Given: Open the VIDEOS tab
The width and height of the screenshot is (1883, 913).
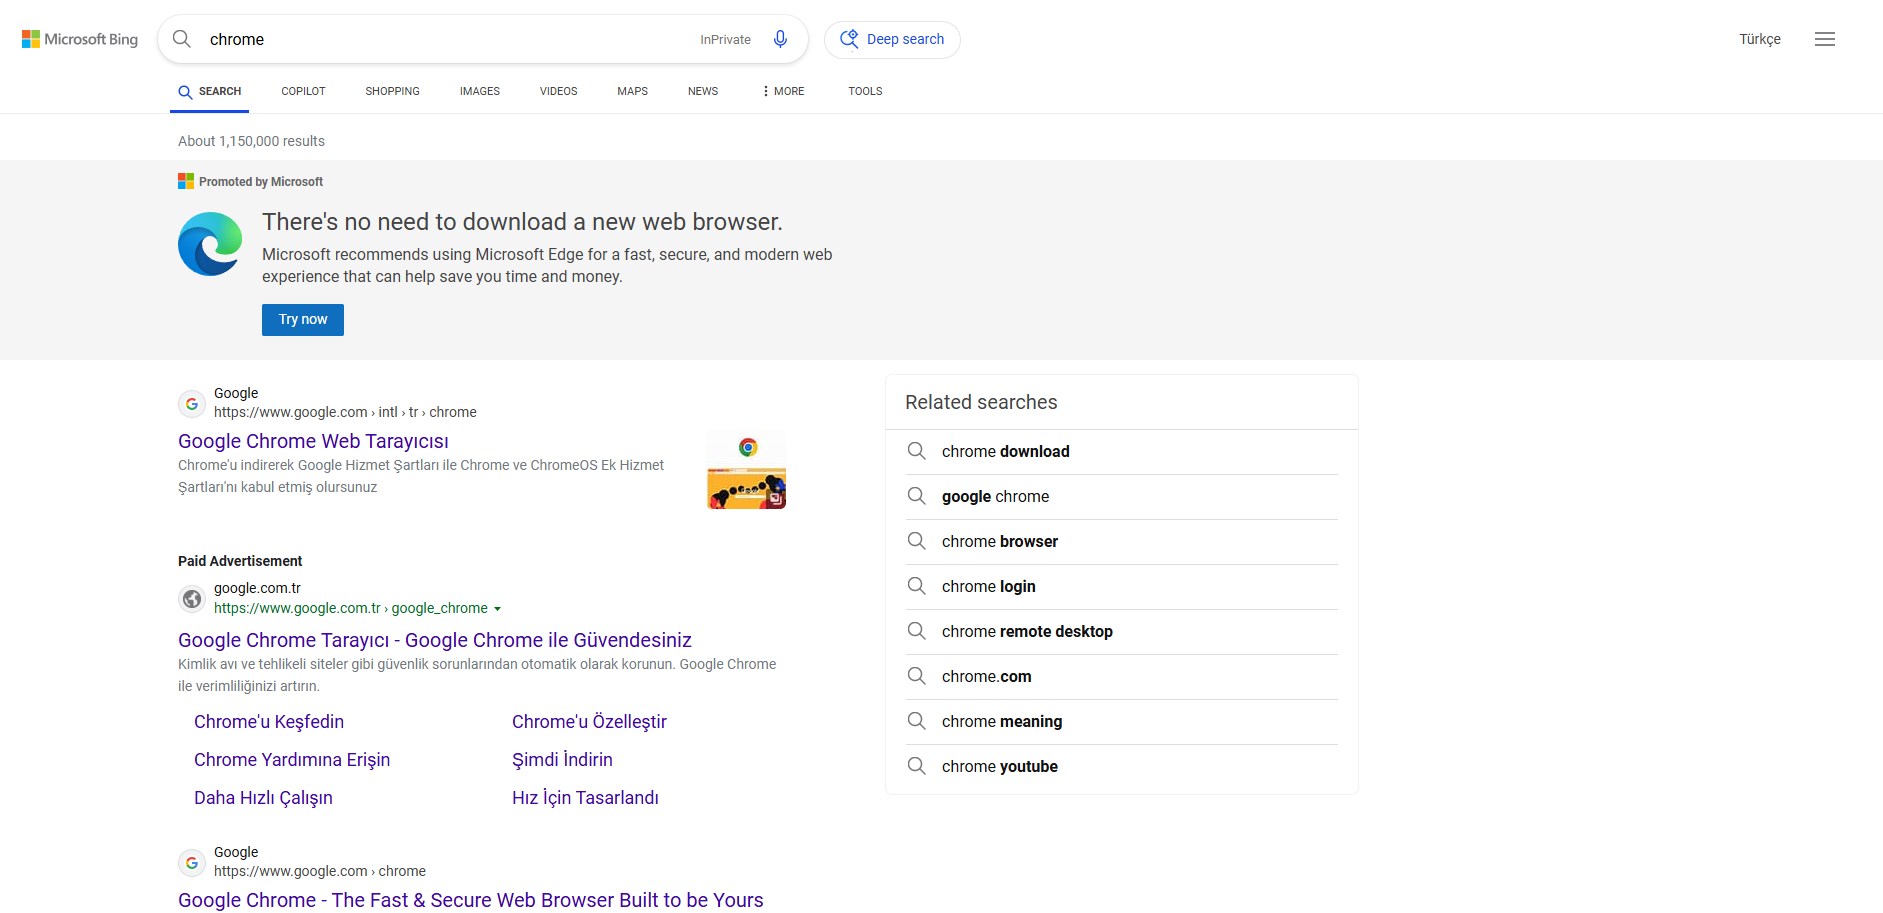Looking at the screenshot, I should pos(558,91).
